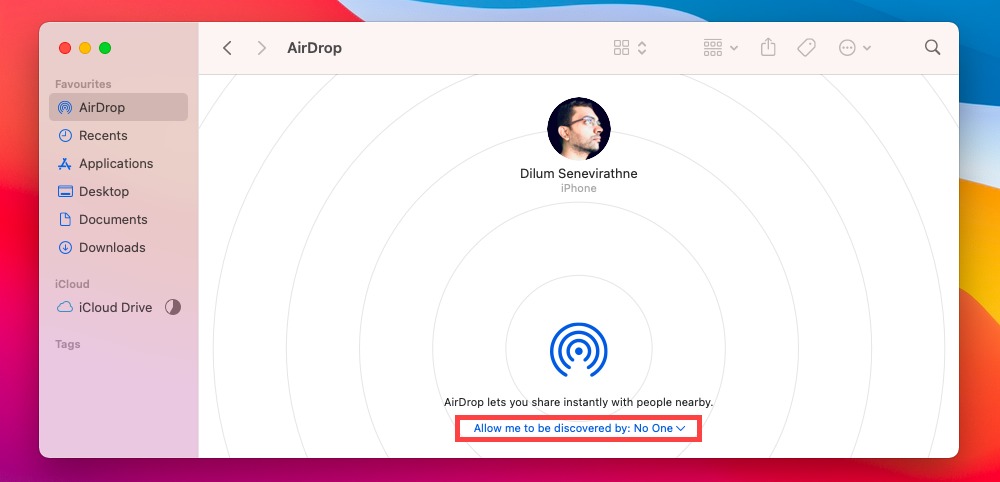Open Downloads from the sidebar
This screenshot has height=482, width=1000.
pos(112,247)
